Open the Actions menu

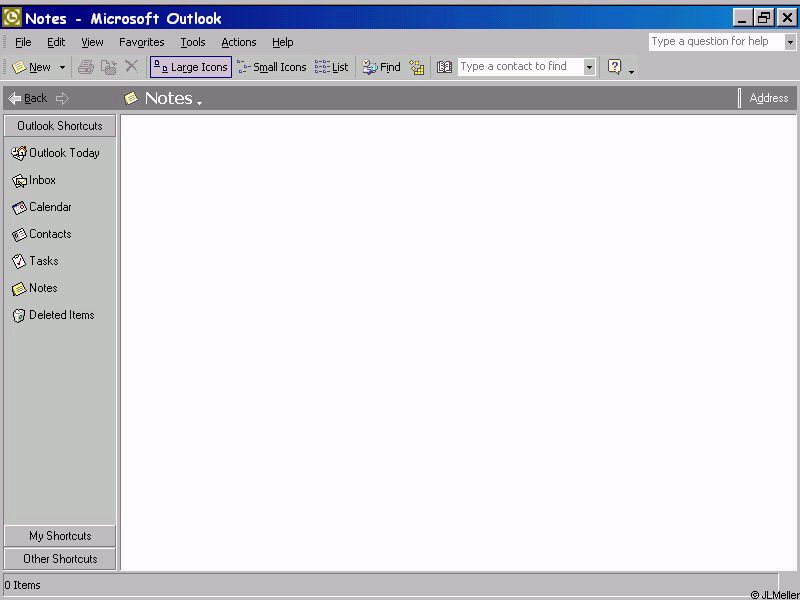(239, 42)
